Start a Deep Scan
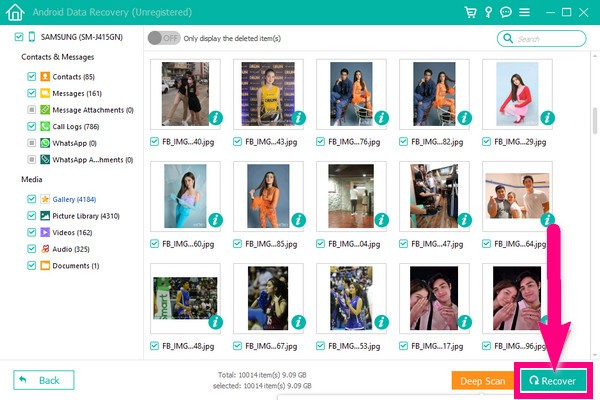 click(x=481, y=381)
